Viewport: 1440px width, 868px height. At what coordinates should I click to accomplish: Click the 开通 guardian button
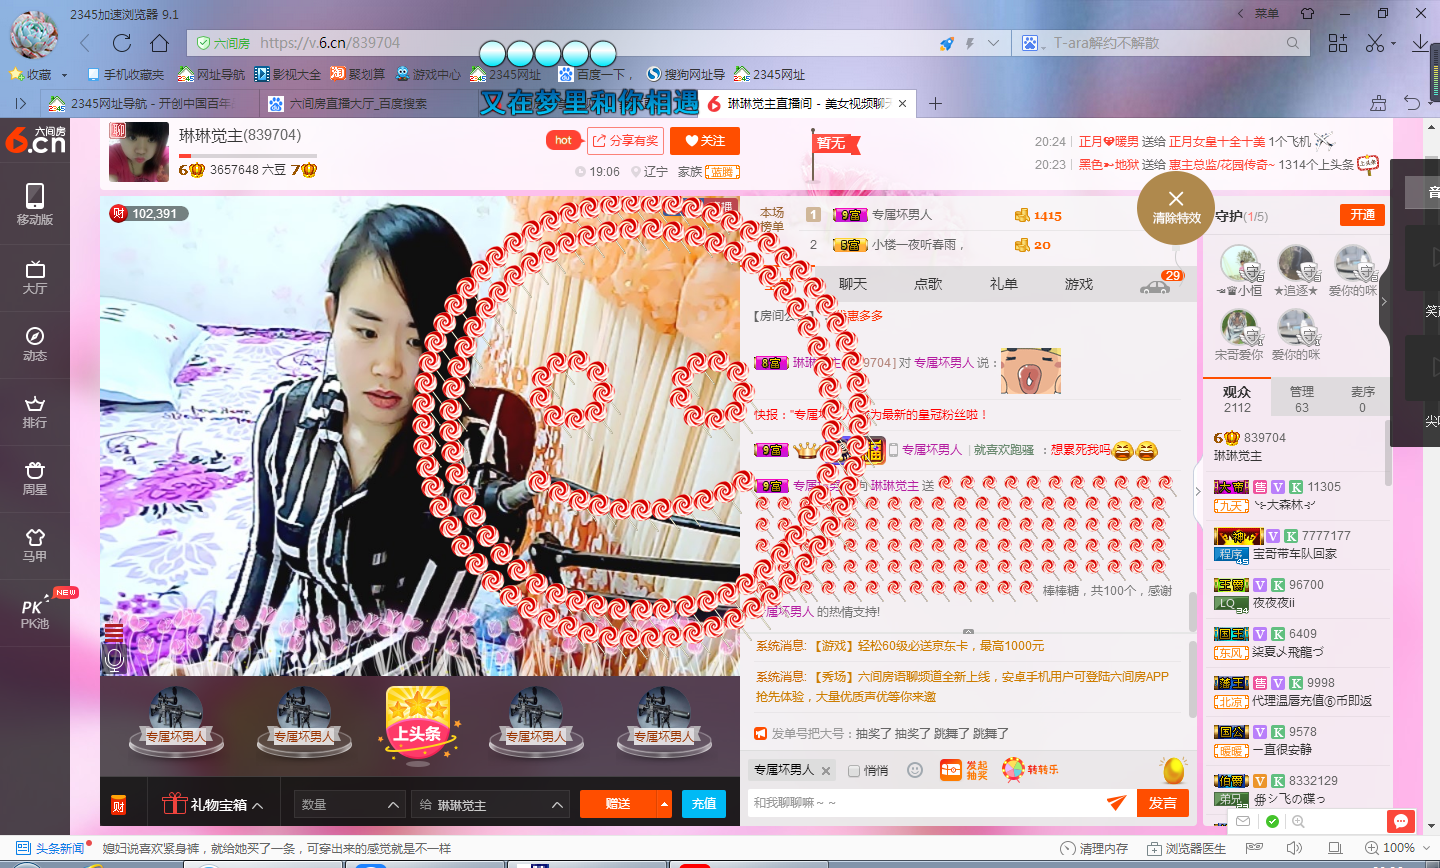point(1362,215)
